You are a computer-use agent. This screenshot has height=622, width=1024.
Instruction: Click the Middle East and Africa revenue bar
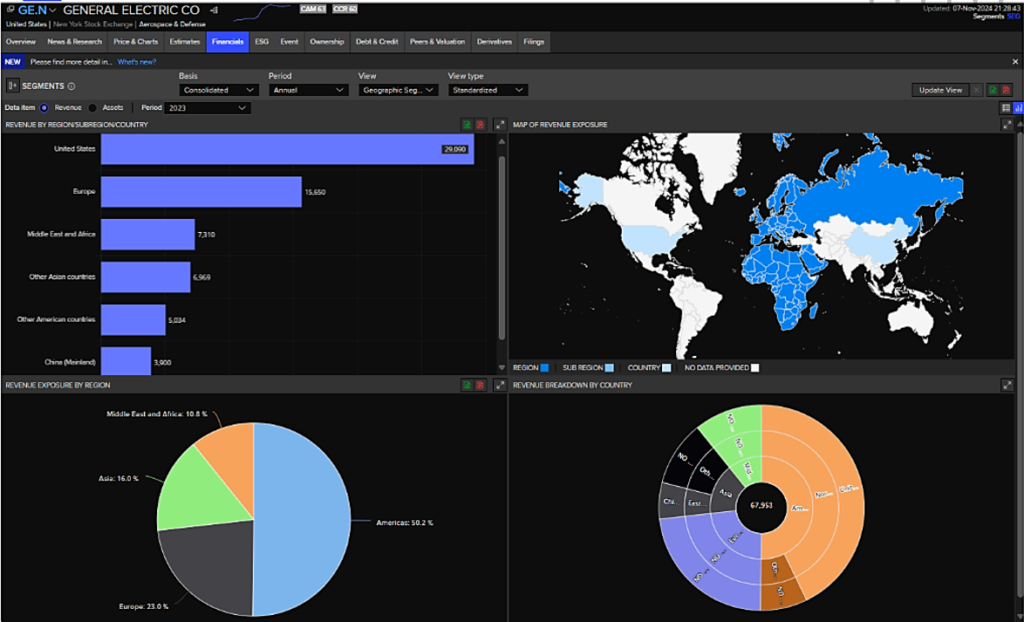(x=148, y=234)
